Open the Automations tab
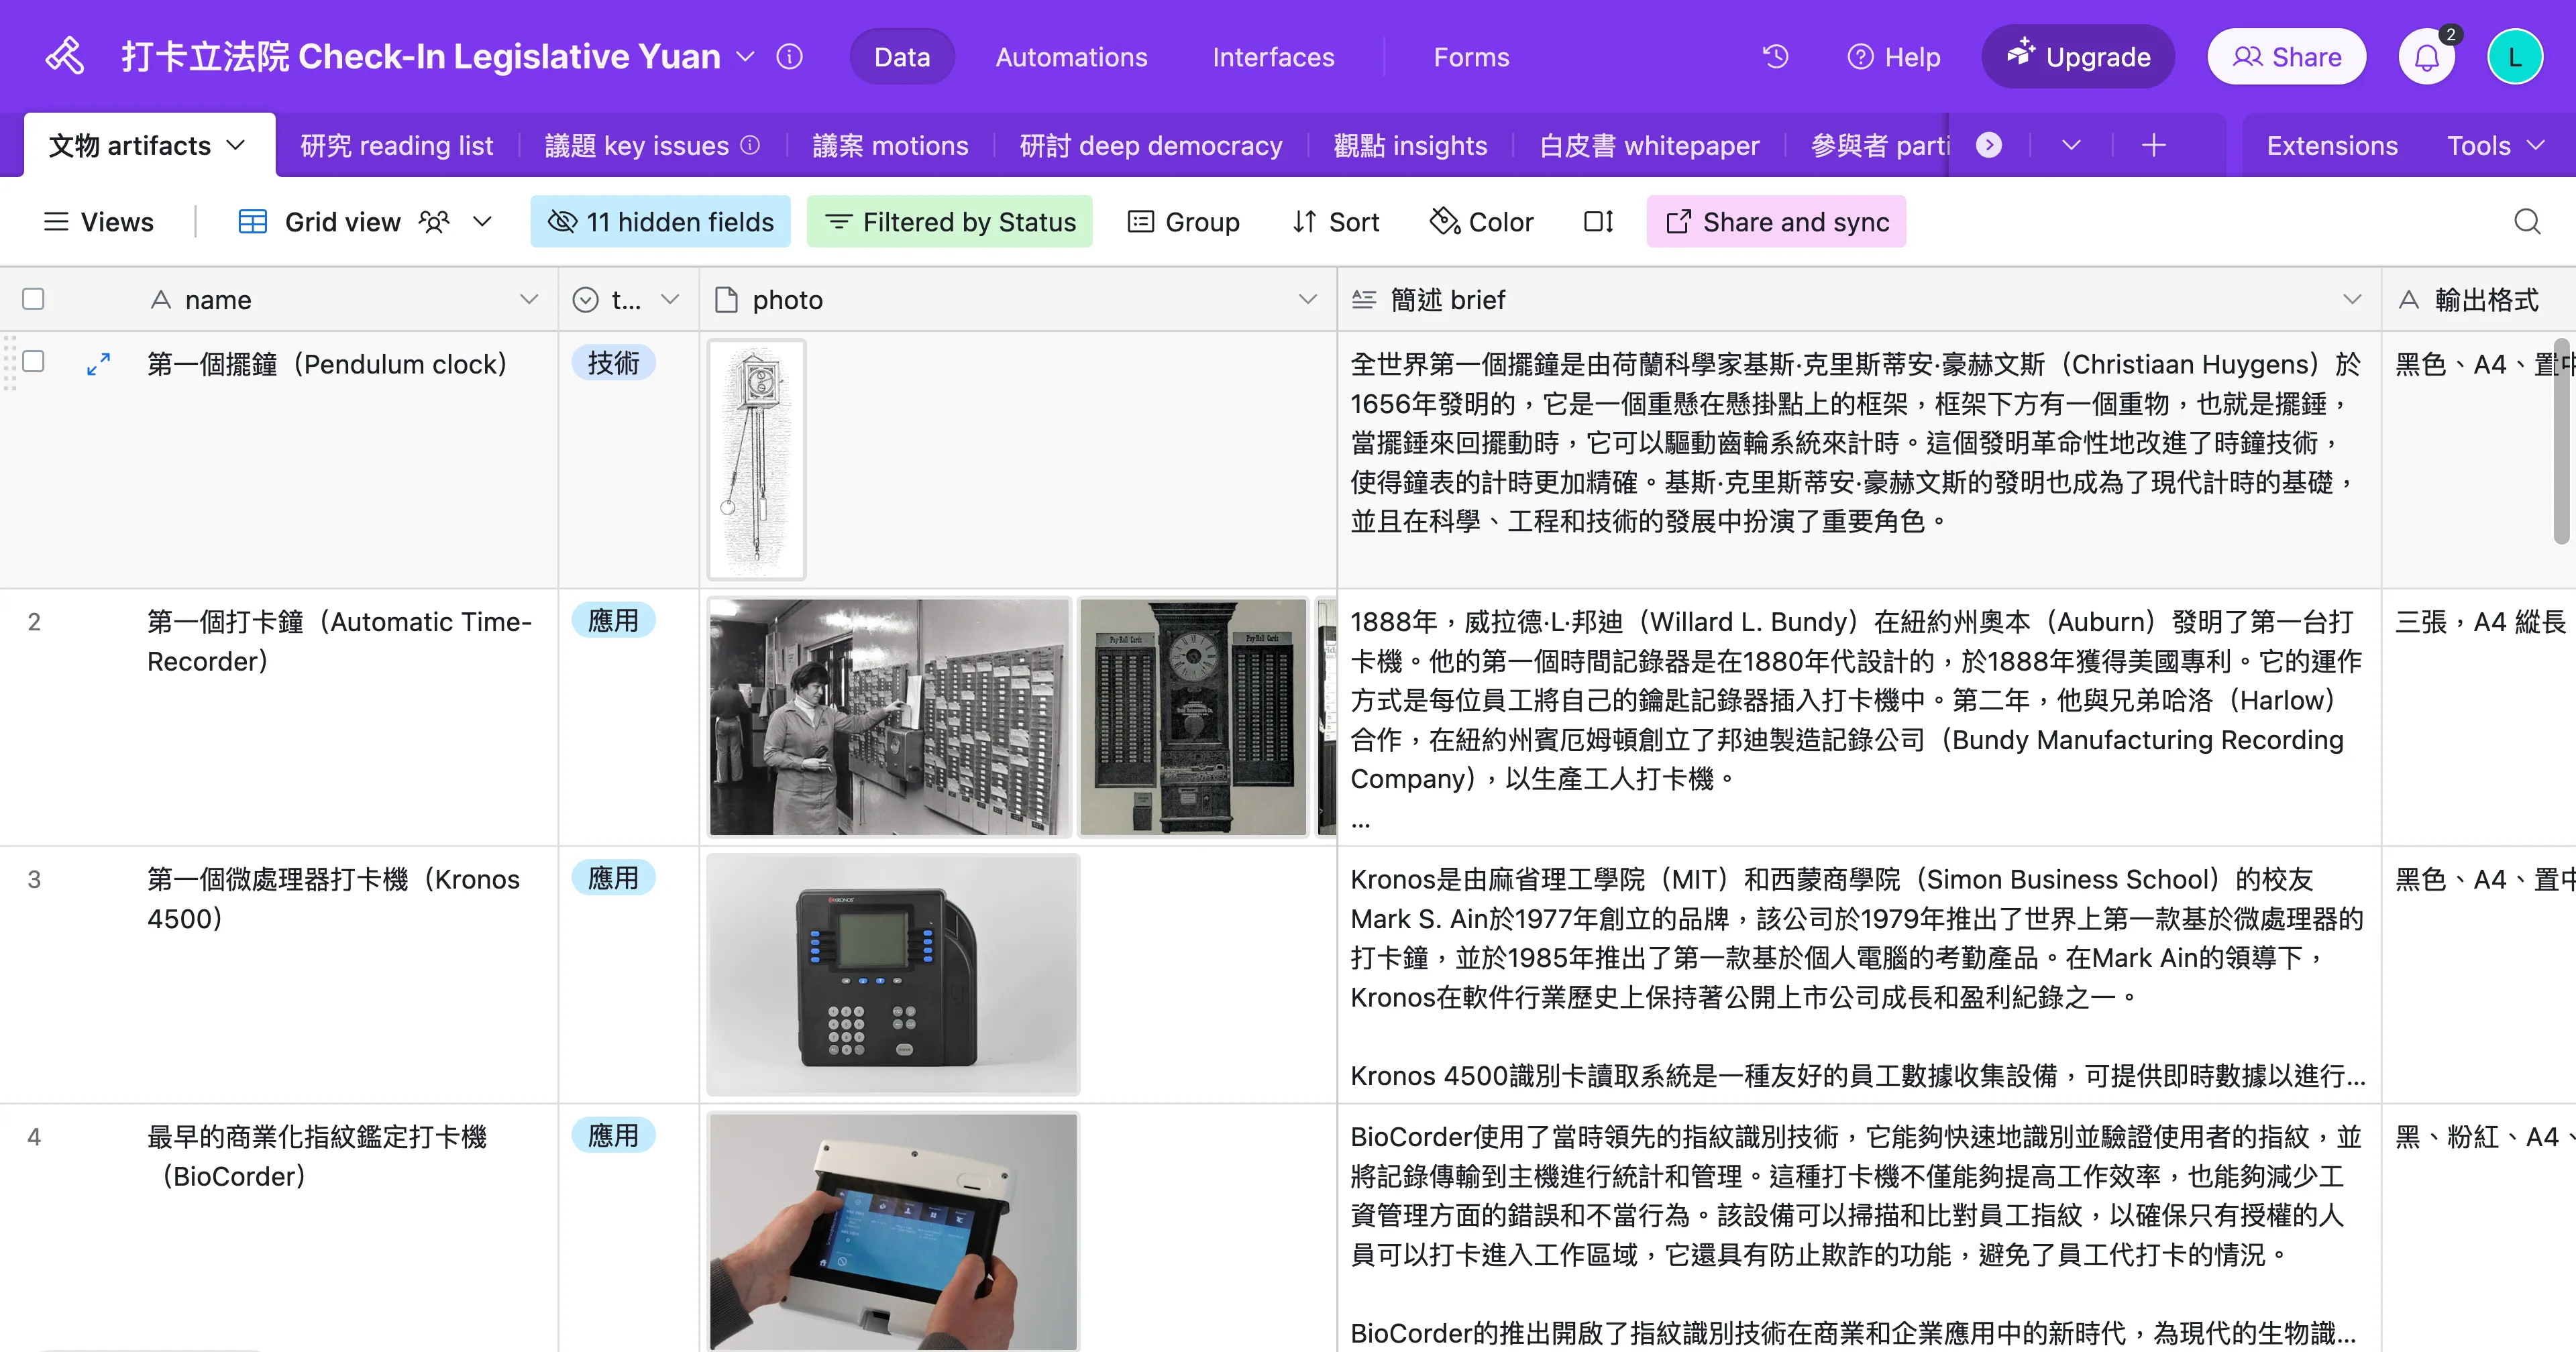The image size is (2576, 1352). tap(1071, 57)
